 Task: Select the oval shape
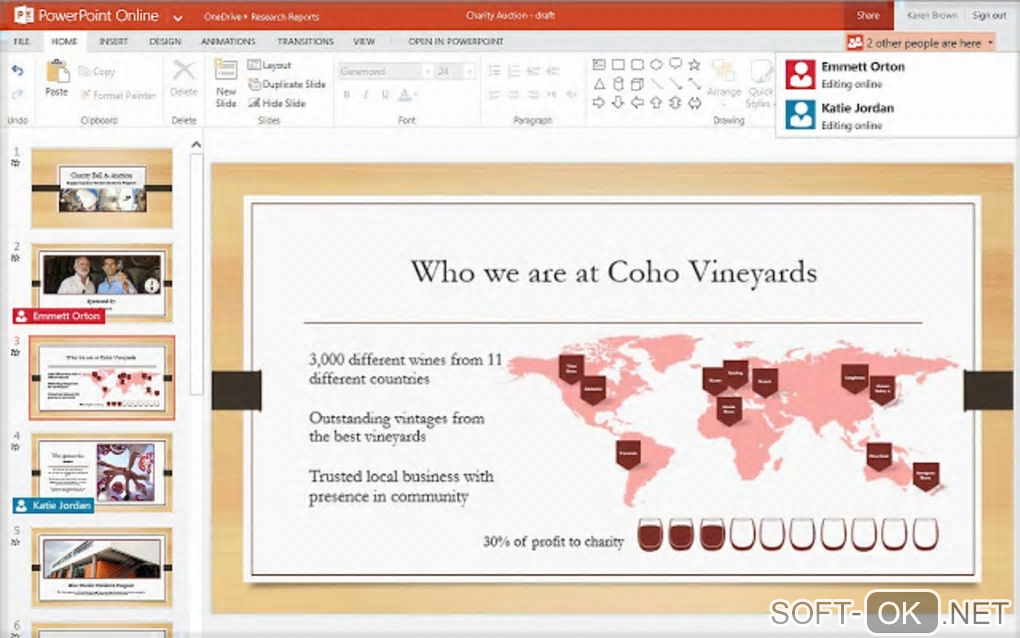(656, 64)
